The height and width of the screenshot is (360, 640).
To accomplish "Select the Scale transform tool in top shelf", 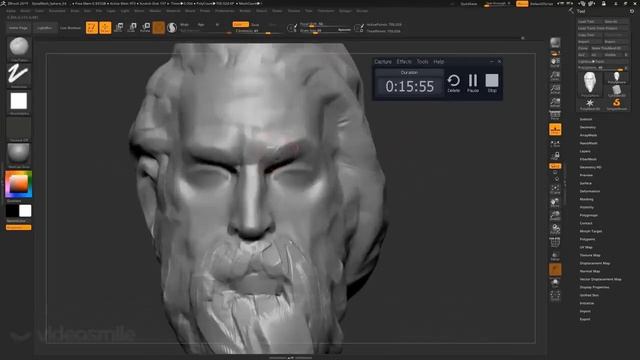I will point(132,28).
